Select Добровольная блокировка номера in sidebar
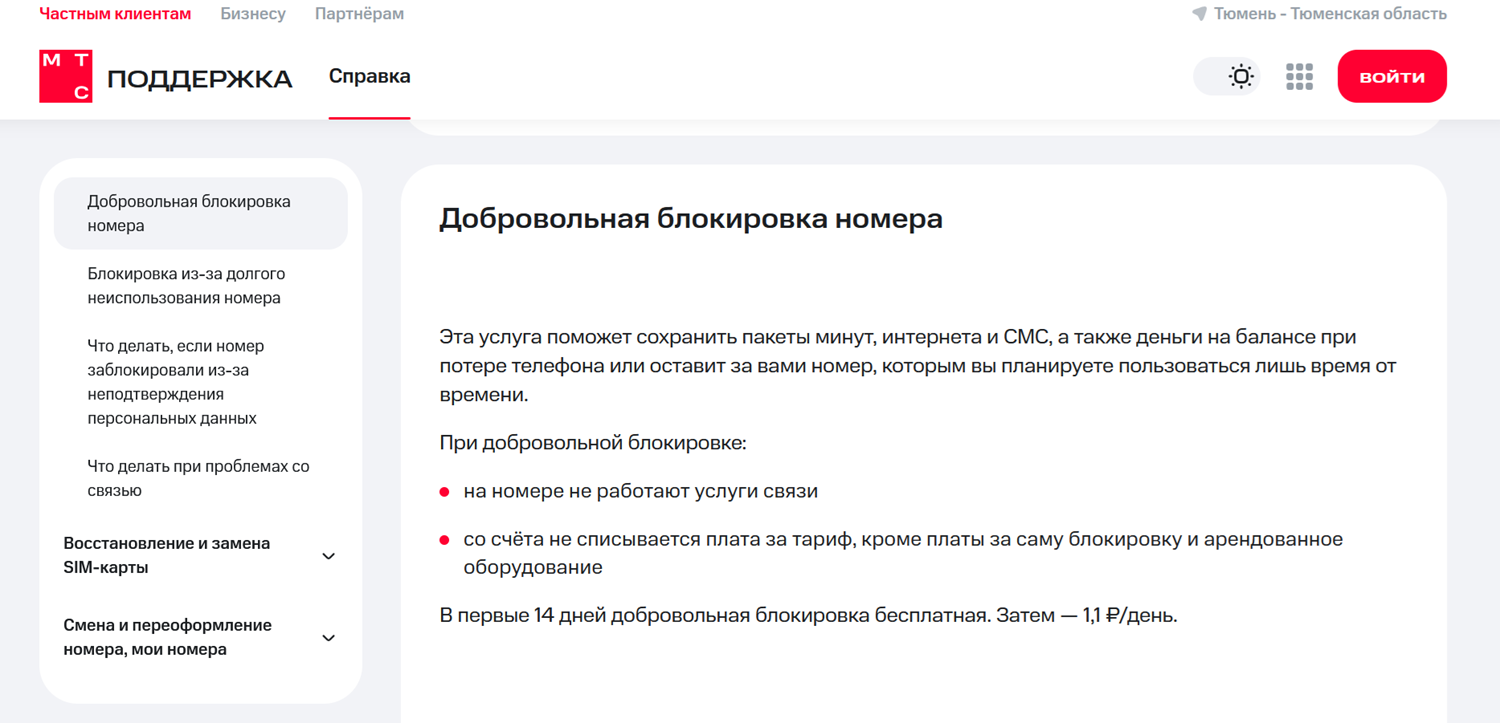Viewport: 1500px width, 723px height. tap(201, 213)
